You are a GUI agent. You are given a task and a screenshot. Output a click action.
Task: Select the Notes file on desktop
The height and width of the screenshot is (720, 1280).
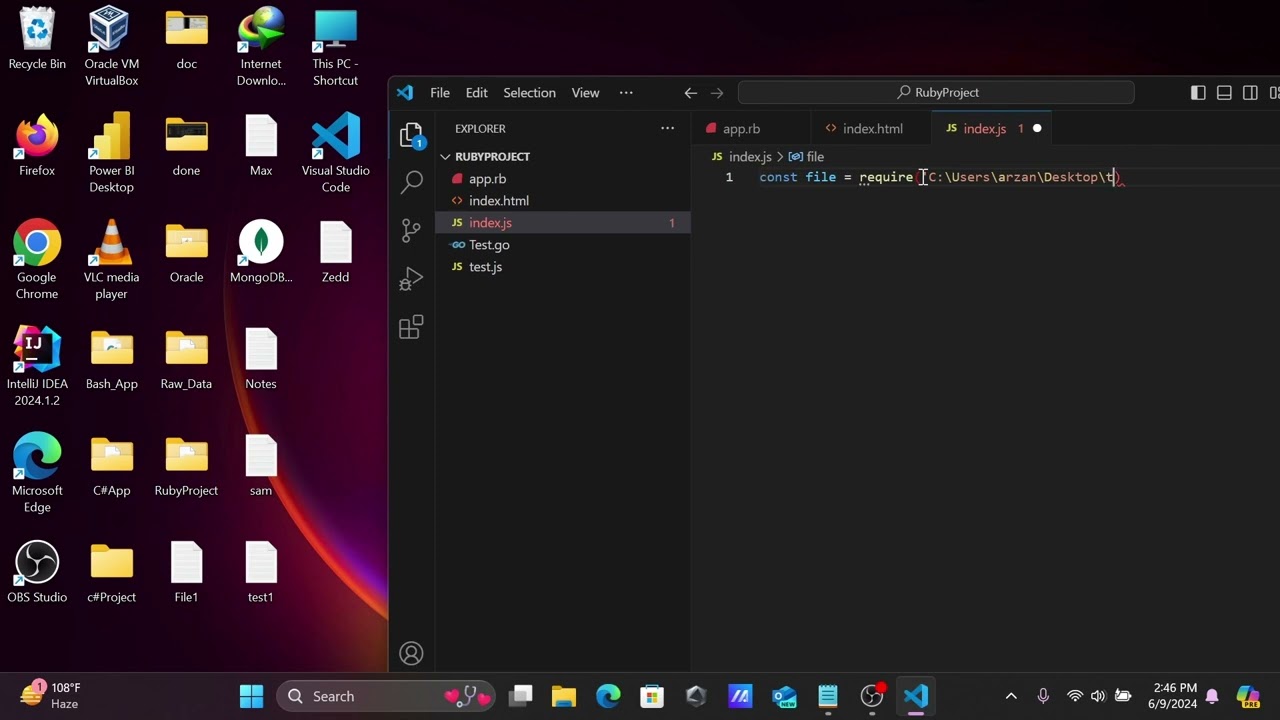[261, 360]
